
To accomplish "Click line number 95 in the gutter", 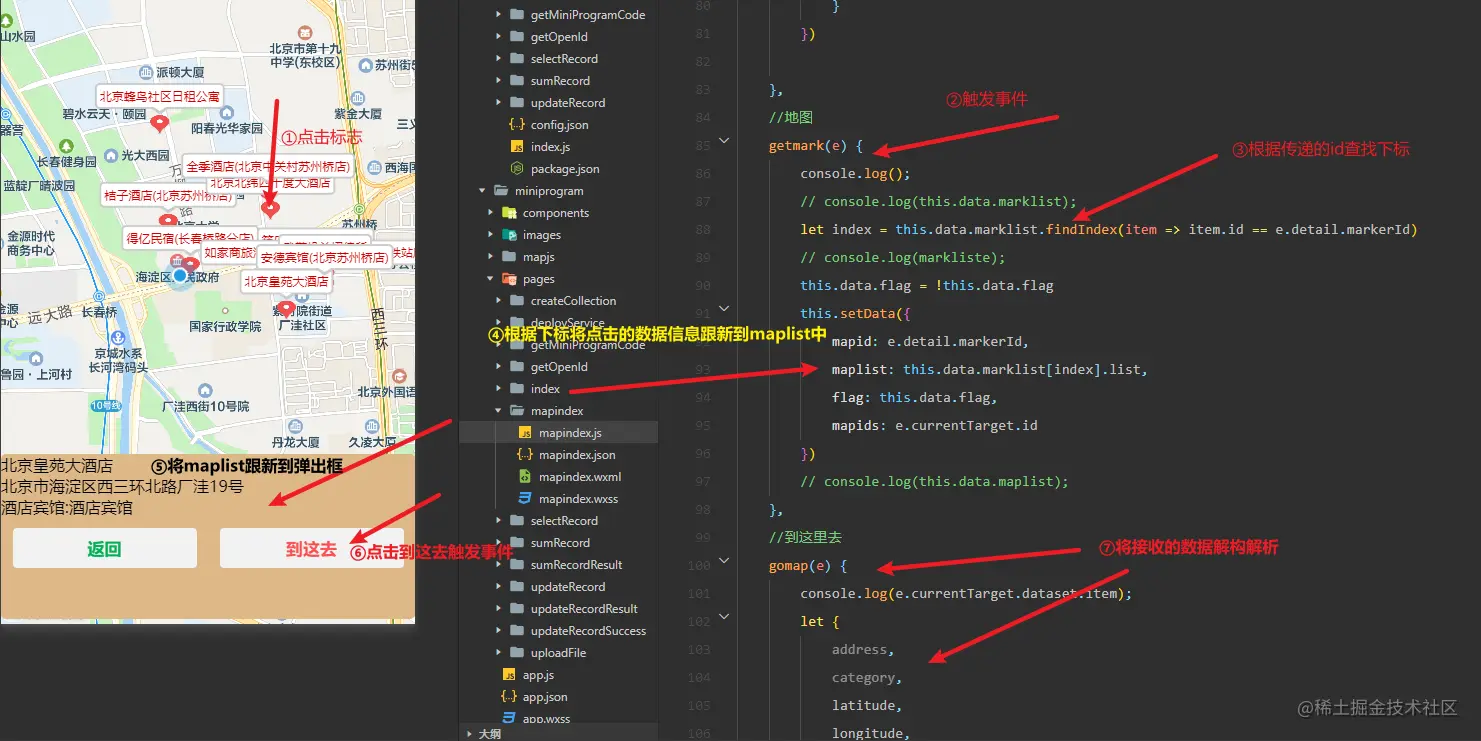I will click(702, 425).
